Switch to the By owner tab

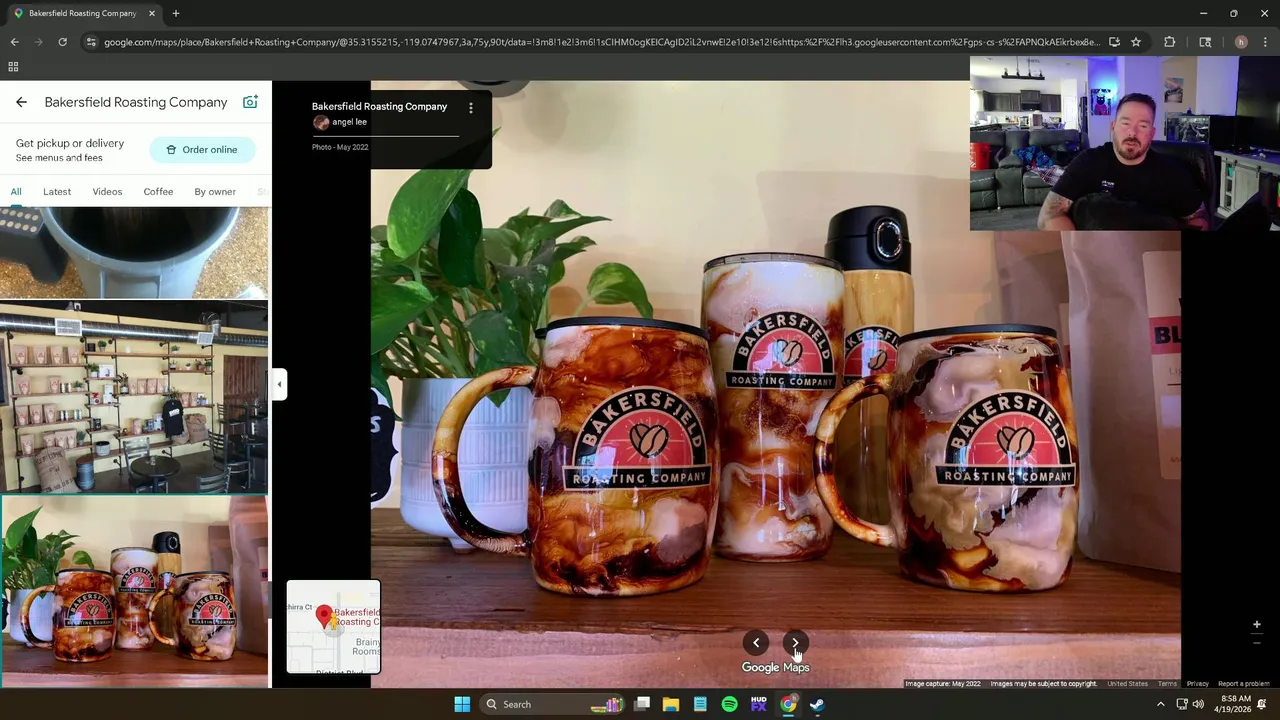215,192
